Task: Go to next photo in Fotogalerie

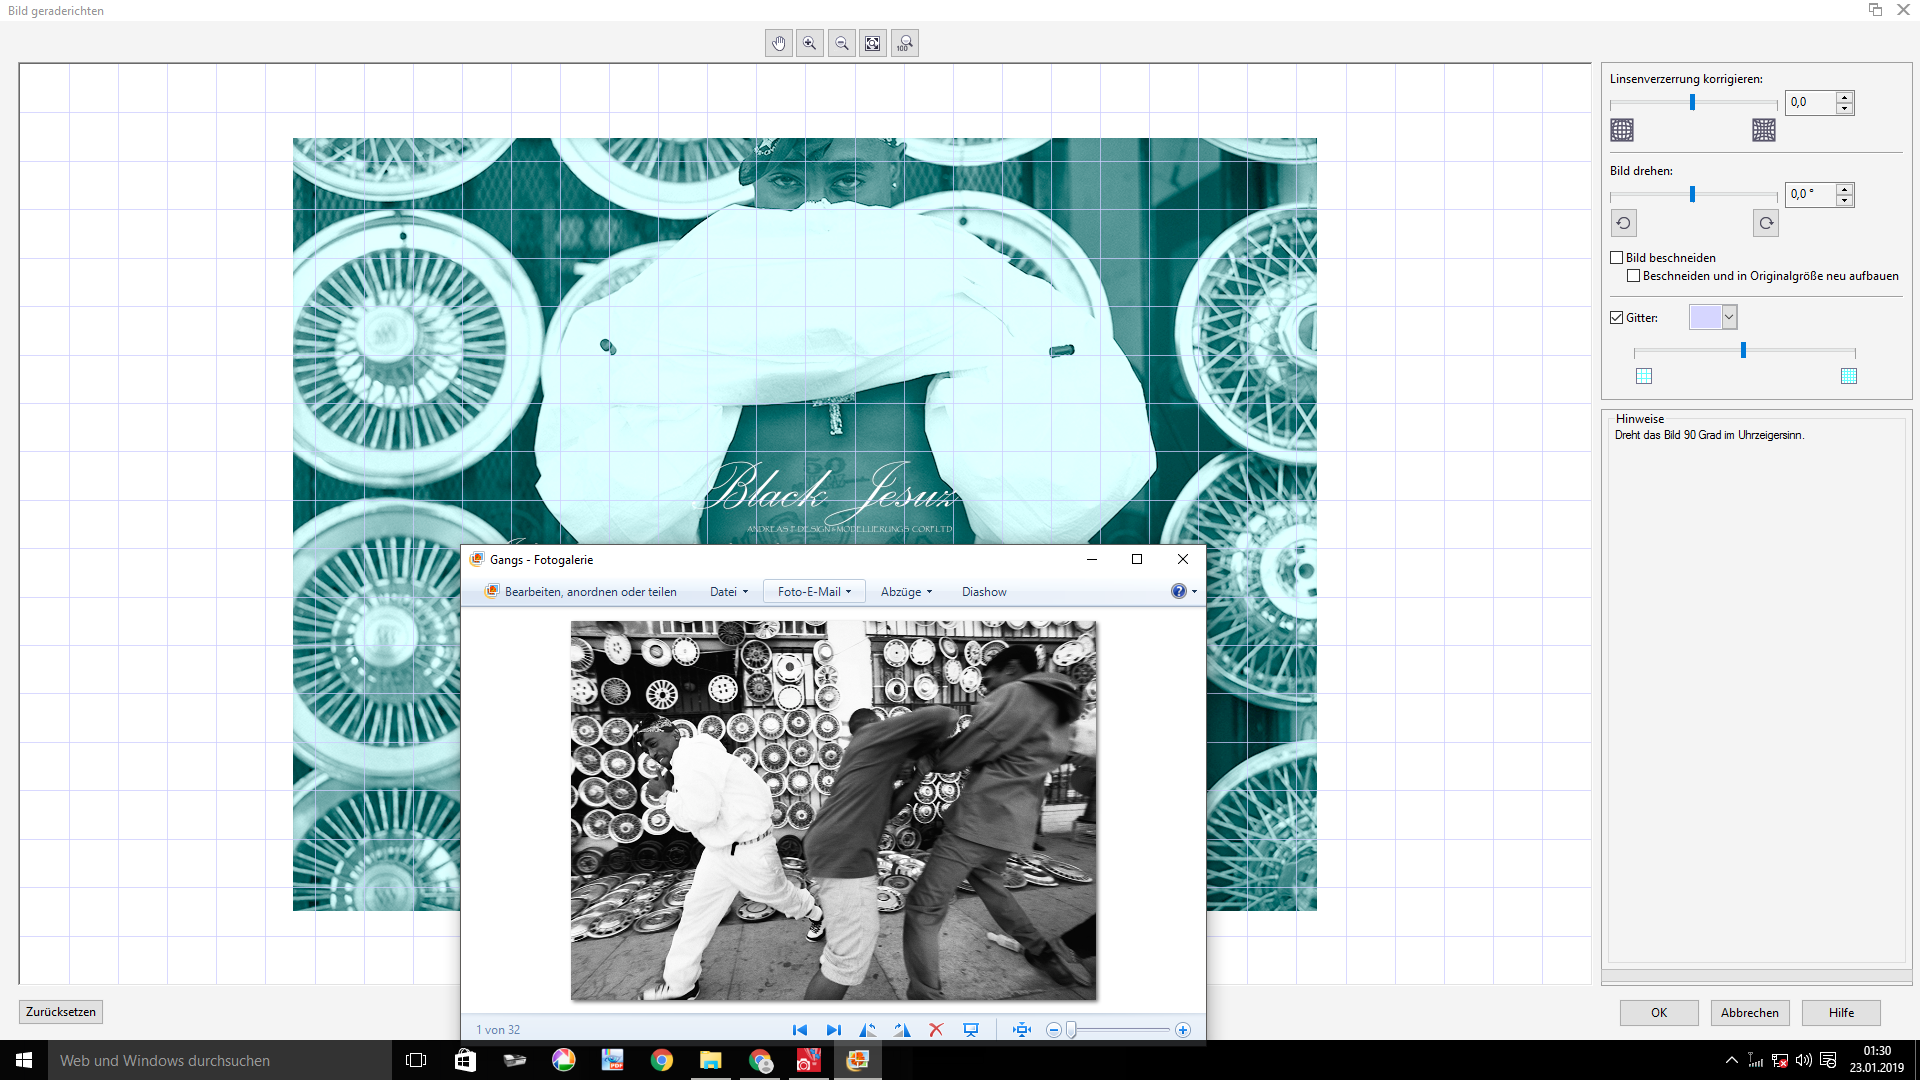Action: pyautogui.click(x=833, y=1030)
